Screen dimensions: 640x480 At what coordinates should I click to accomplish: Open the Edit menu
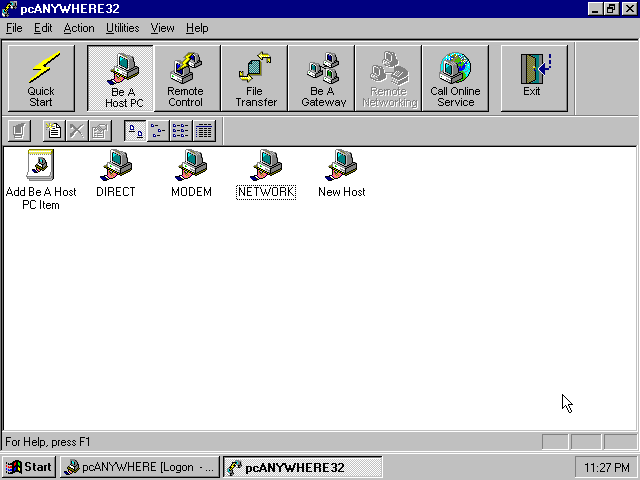click(43, 28)
